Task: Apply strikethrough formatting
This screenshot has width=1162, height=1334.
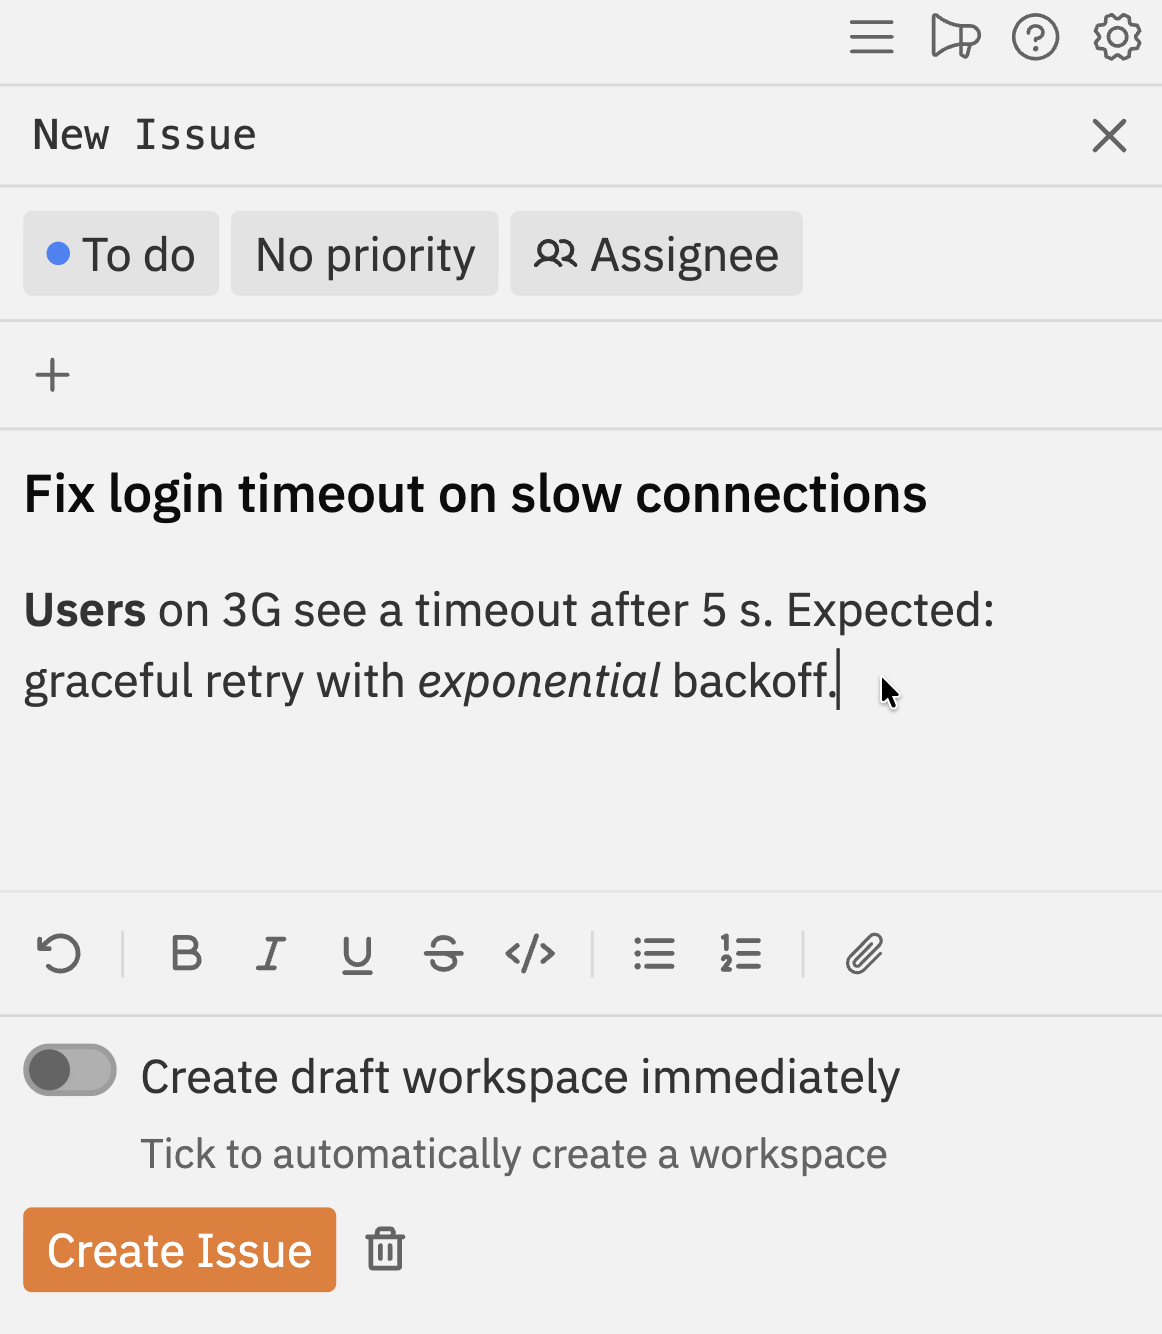Action: (443, 953)
